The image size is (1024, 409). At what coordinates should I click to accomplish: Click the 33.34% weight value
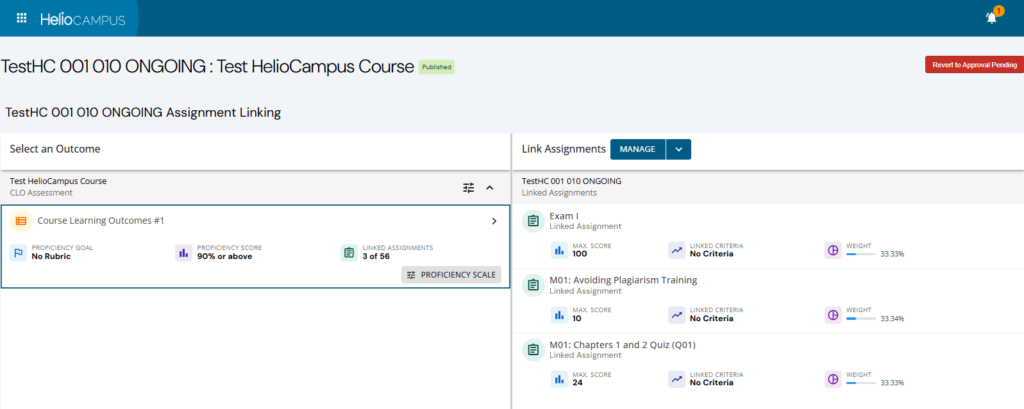pos(893,319)
